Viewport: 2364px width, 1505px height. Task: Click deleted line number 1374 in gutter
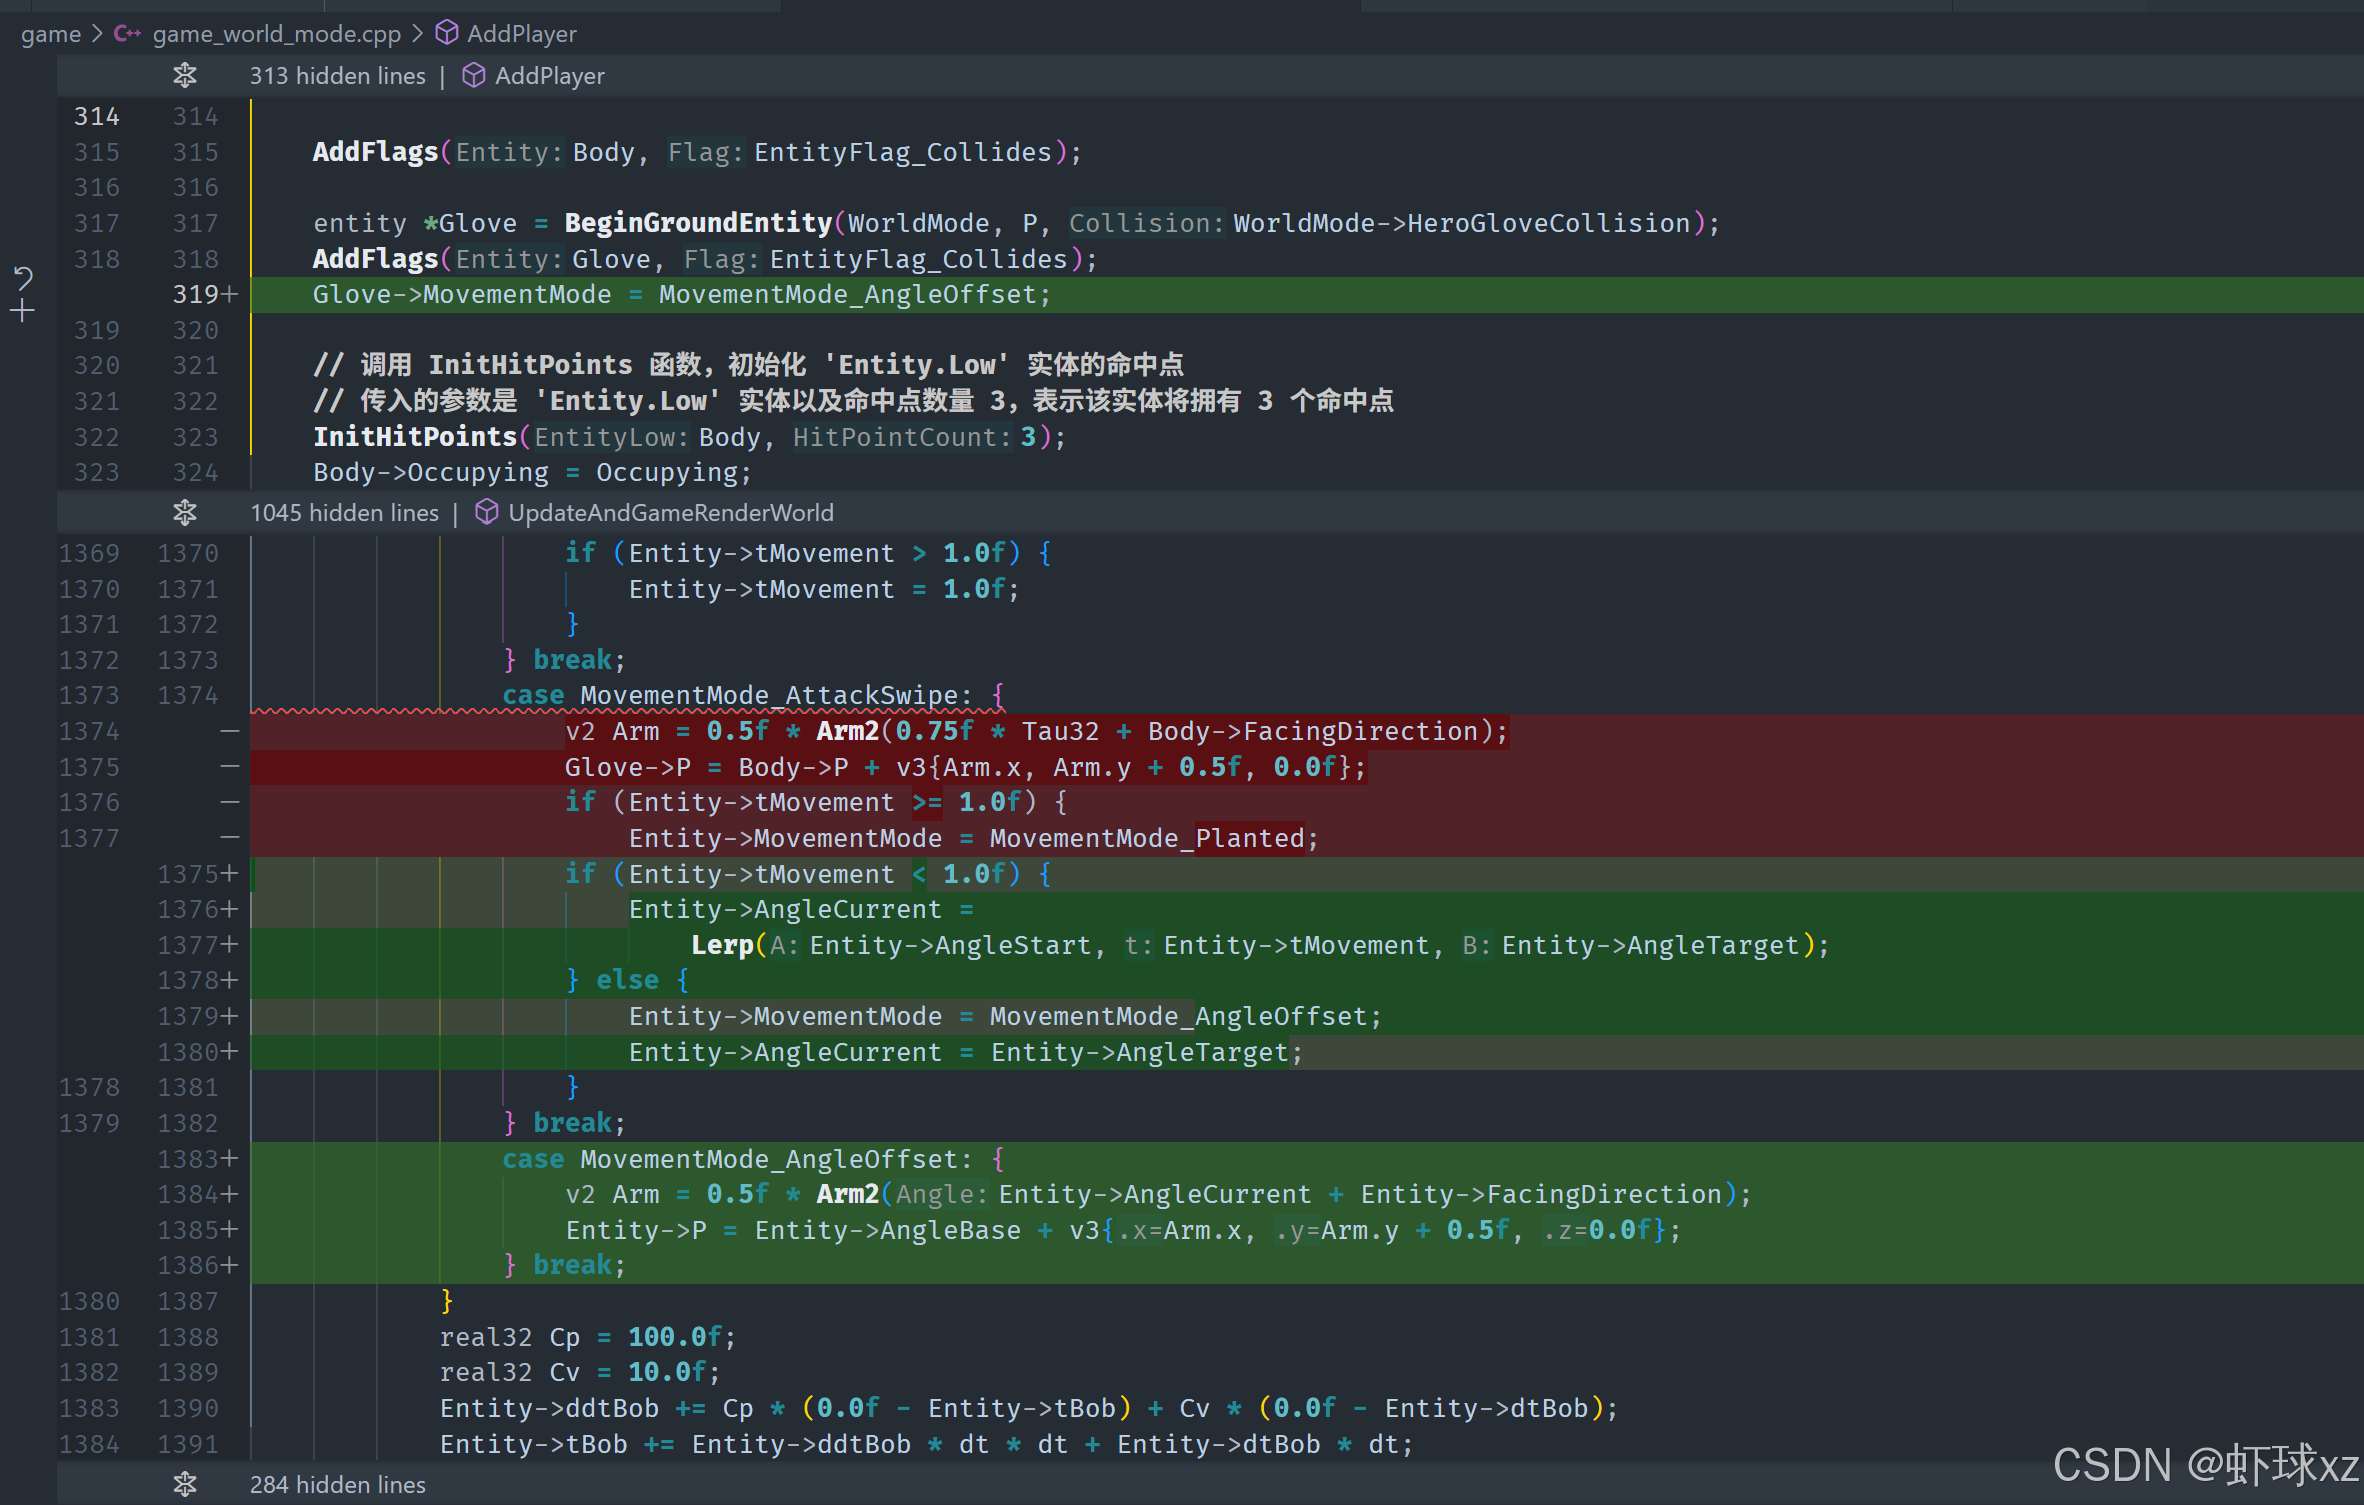click(x=89, y=731)
